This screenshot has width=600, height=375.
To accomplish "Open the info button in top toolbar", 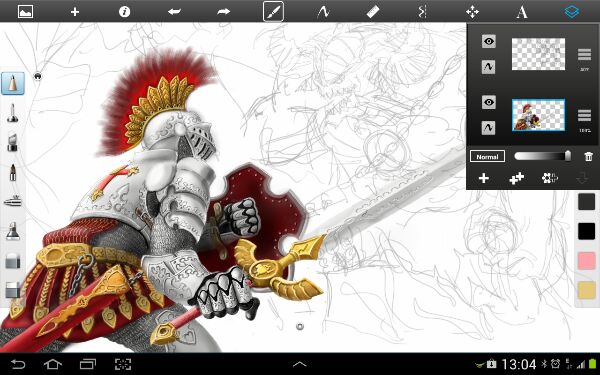I will click(x=124, y=11).
